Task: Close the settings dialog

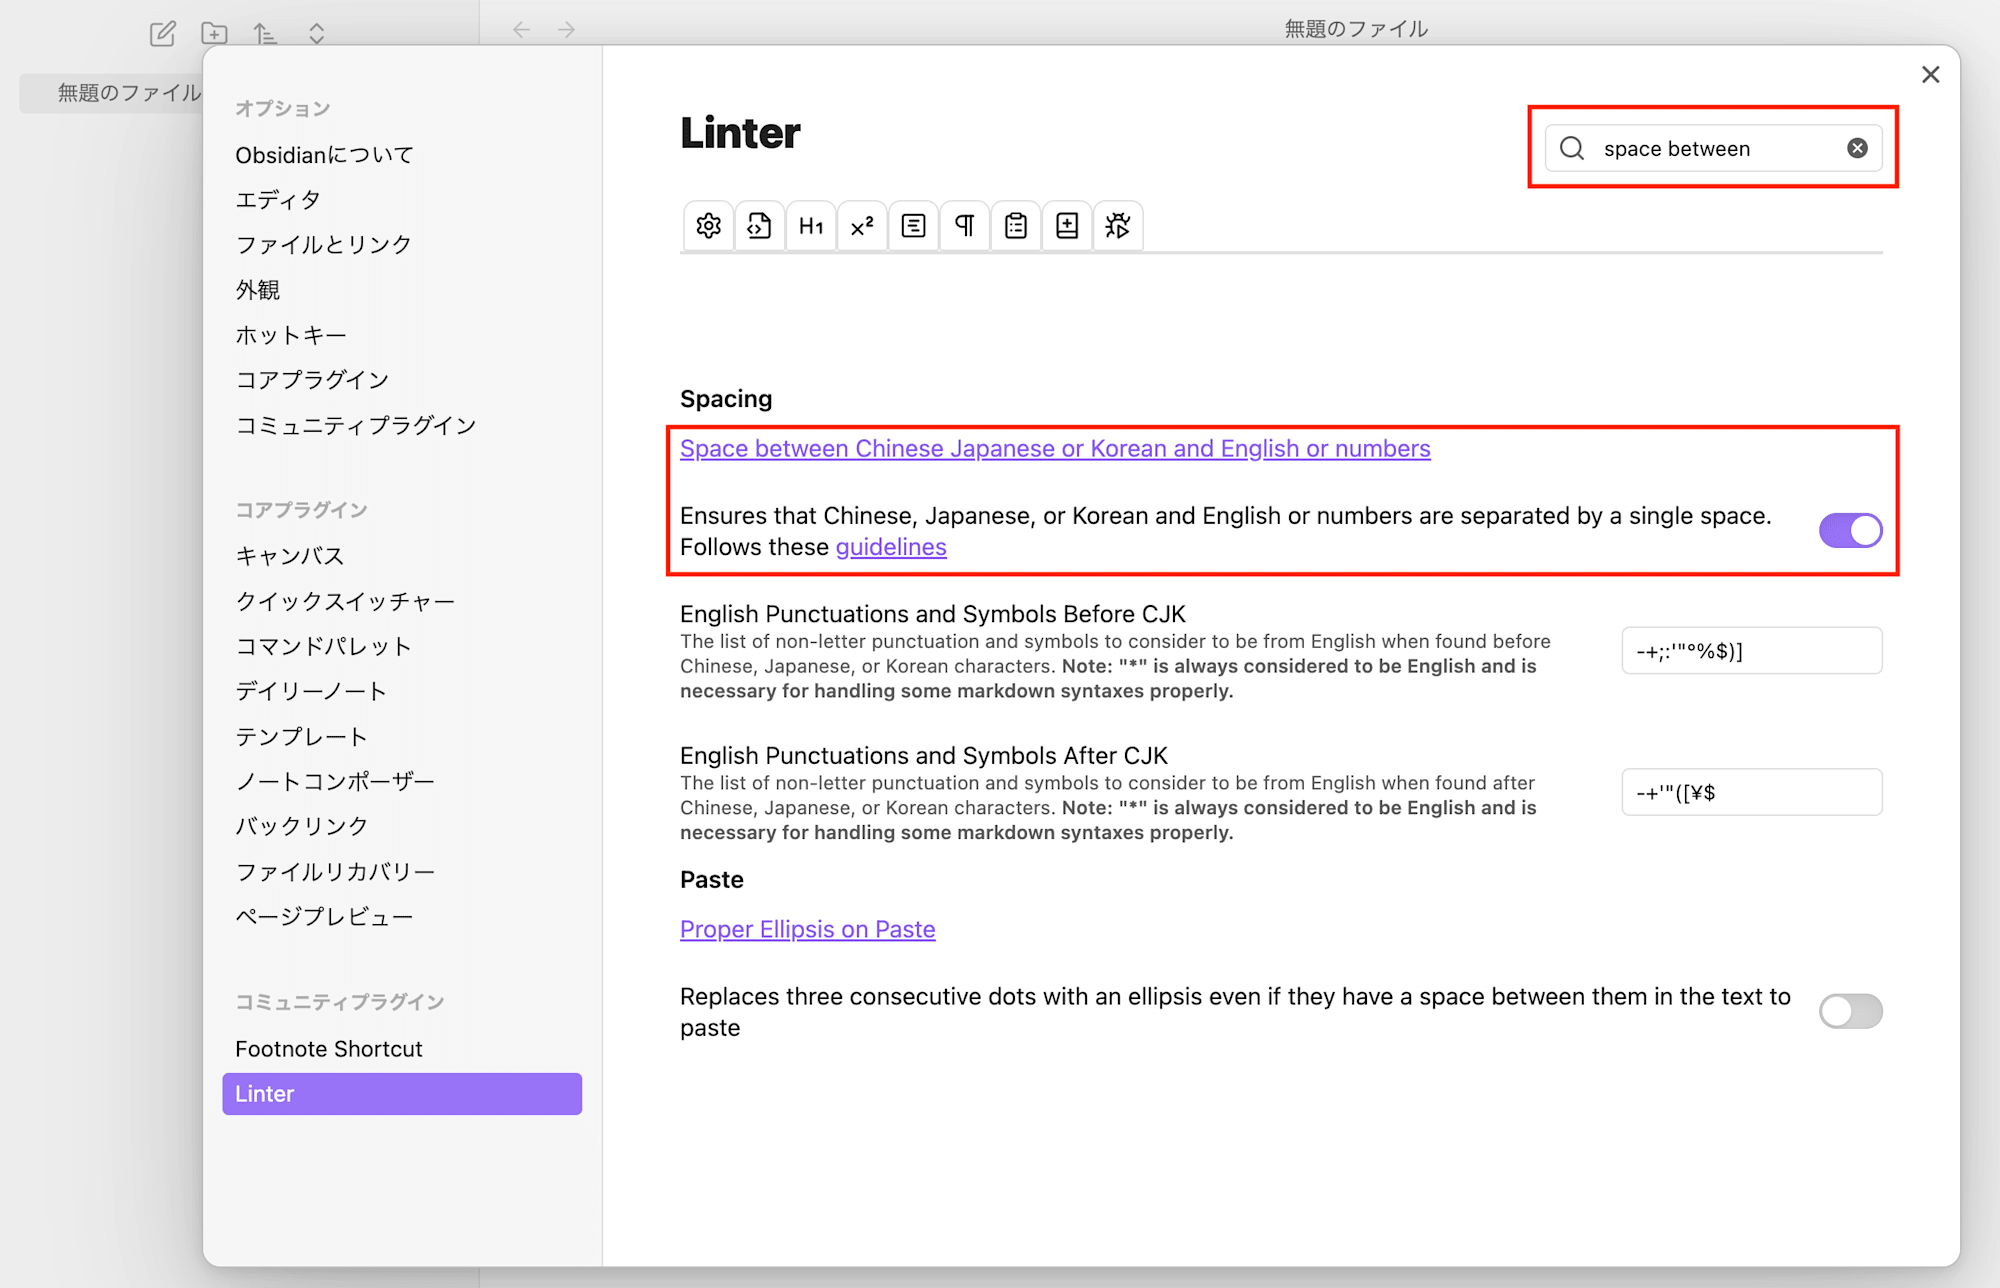Action: point(1931,75)
